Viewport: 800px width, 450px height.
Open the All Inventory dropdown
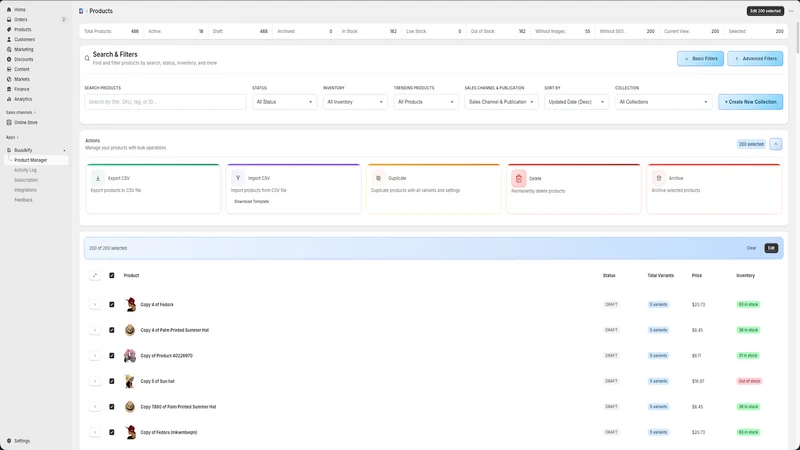click(355, 102)
